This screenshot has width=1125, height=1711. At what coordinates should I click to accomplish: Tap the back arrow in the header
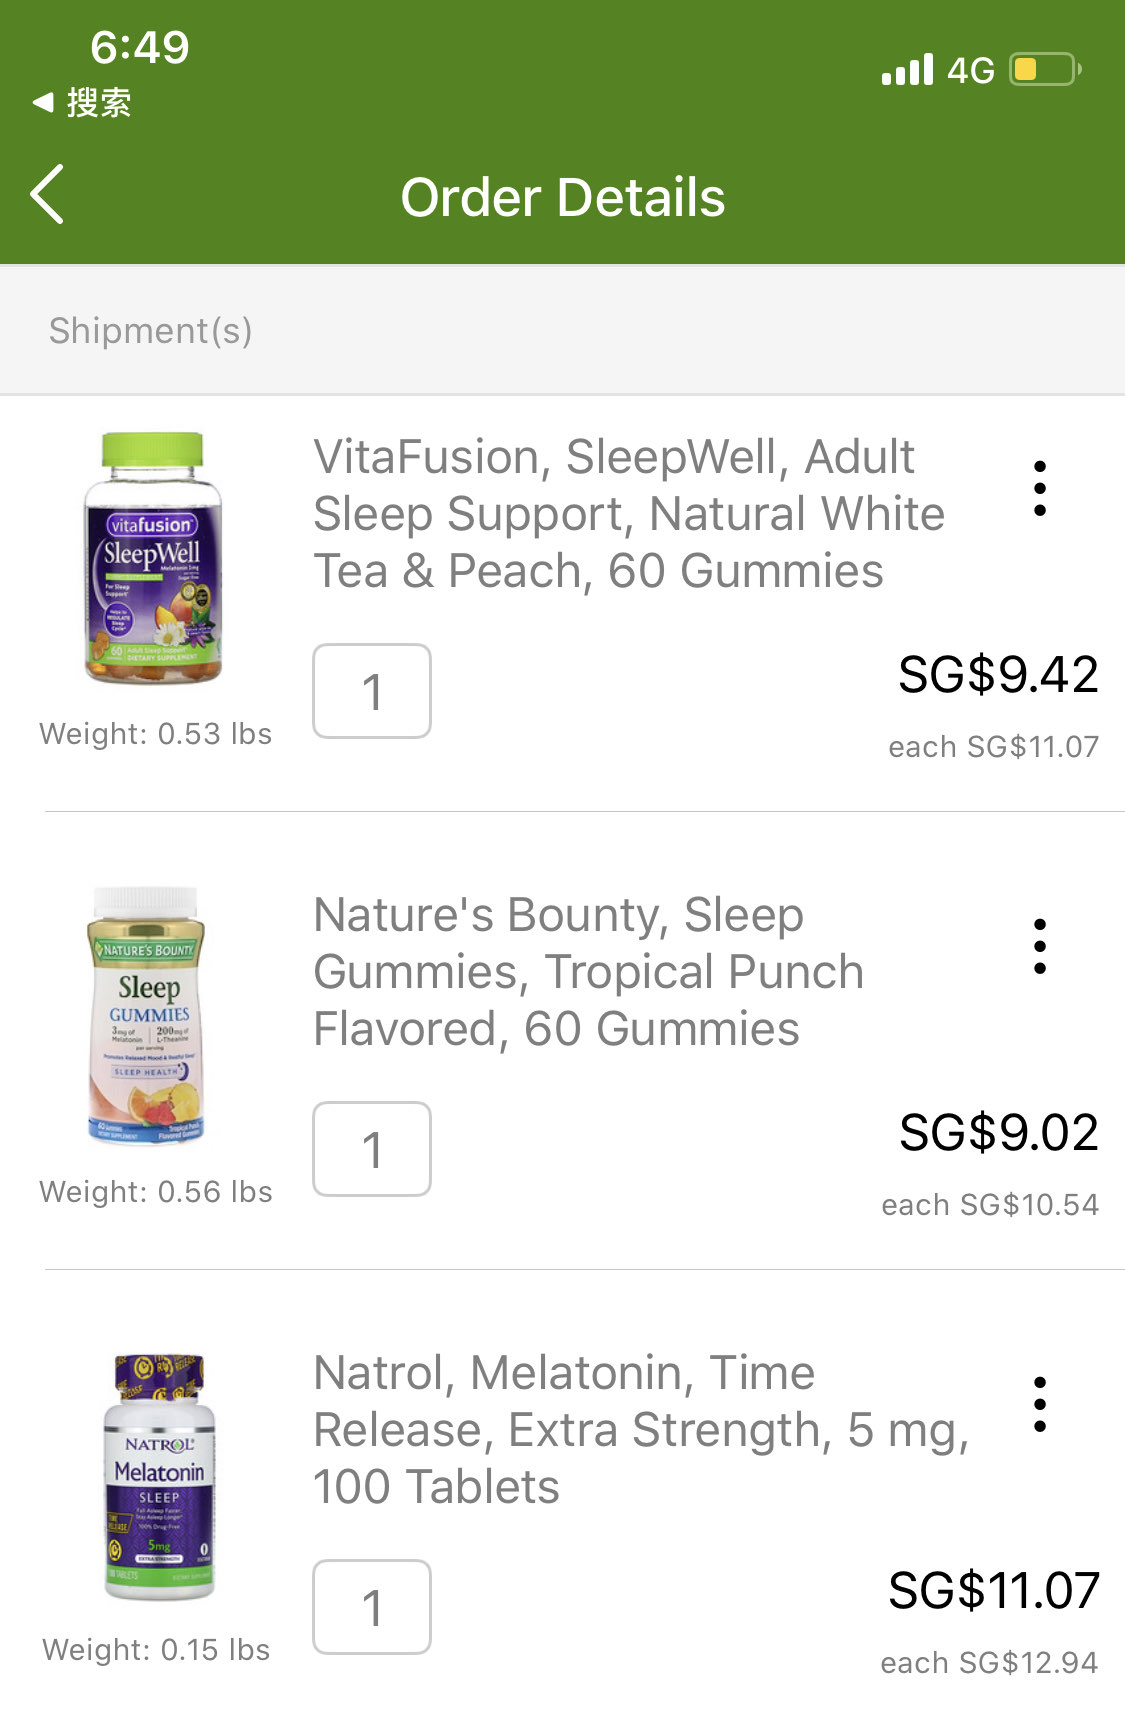(x=48, y=195)
